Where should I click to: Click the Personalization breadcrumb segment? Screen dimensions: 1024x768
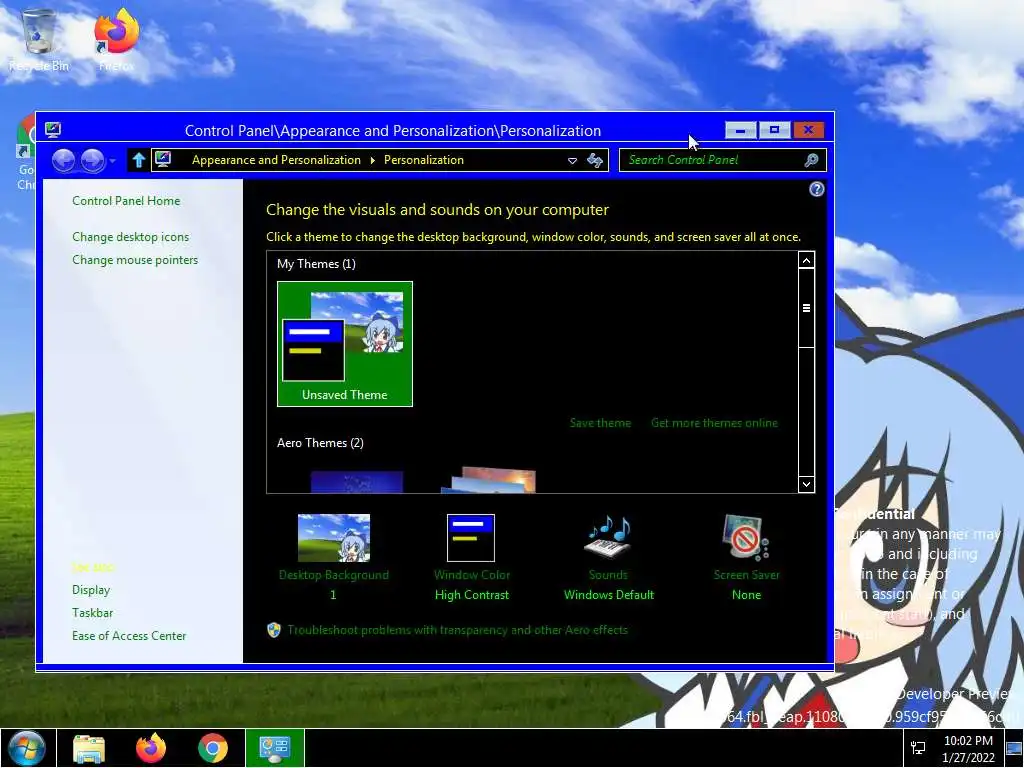[424, 160]
